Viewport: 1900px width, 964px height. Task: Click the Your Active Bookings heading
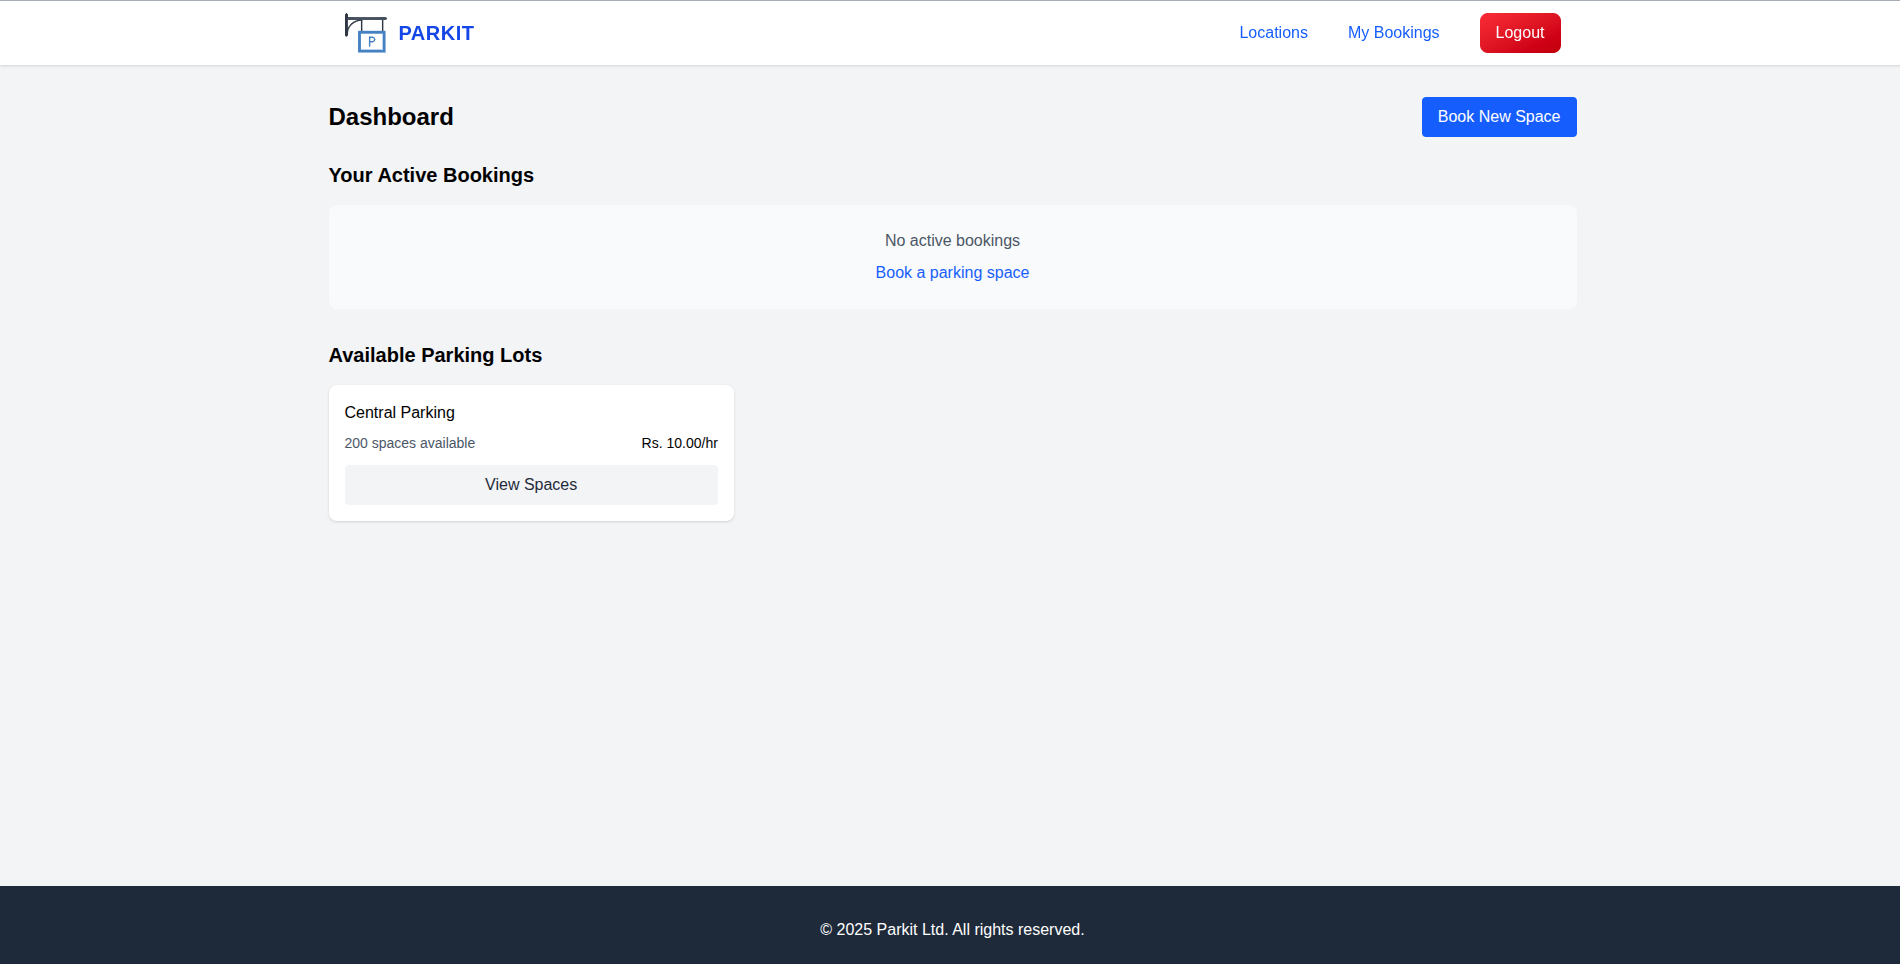431,175
